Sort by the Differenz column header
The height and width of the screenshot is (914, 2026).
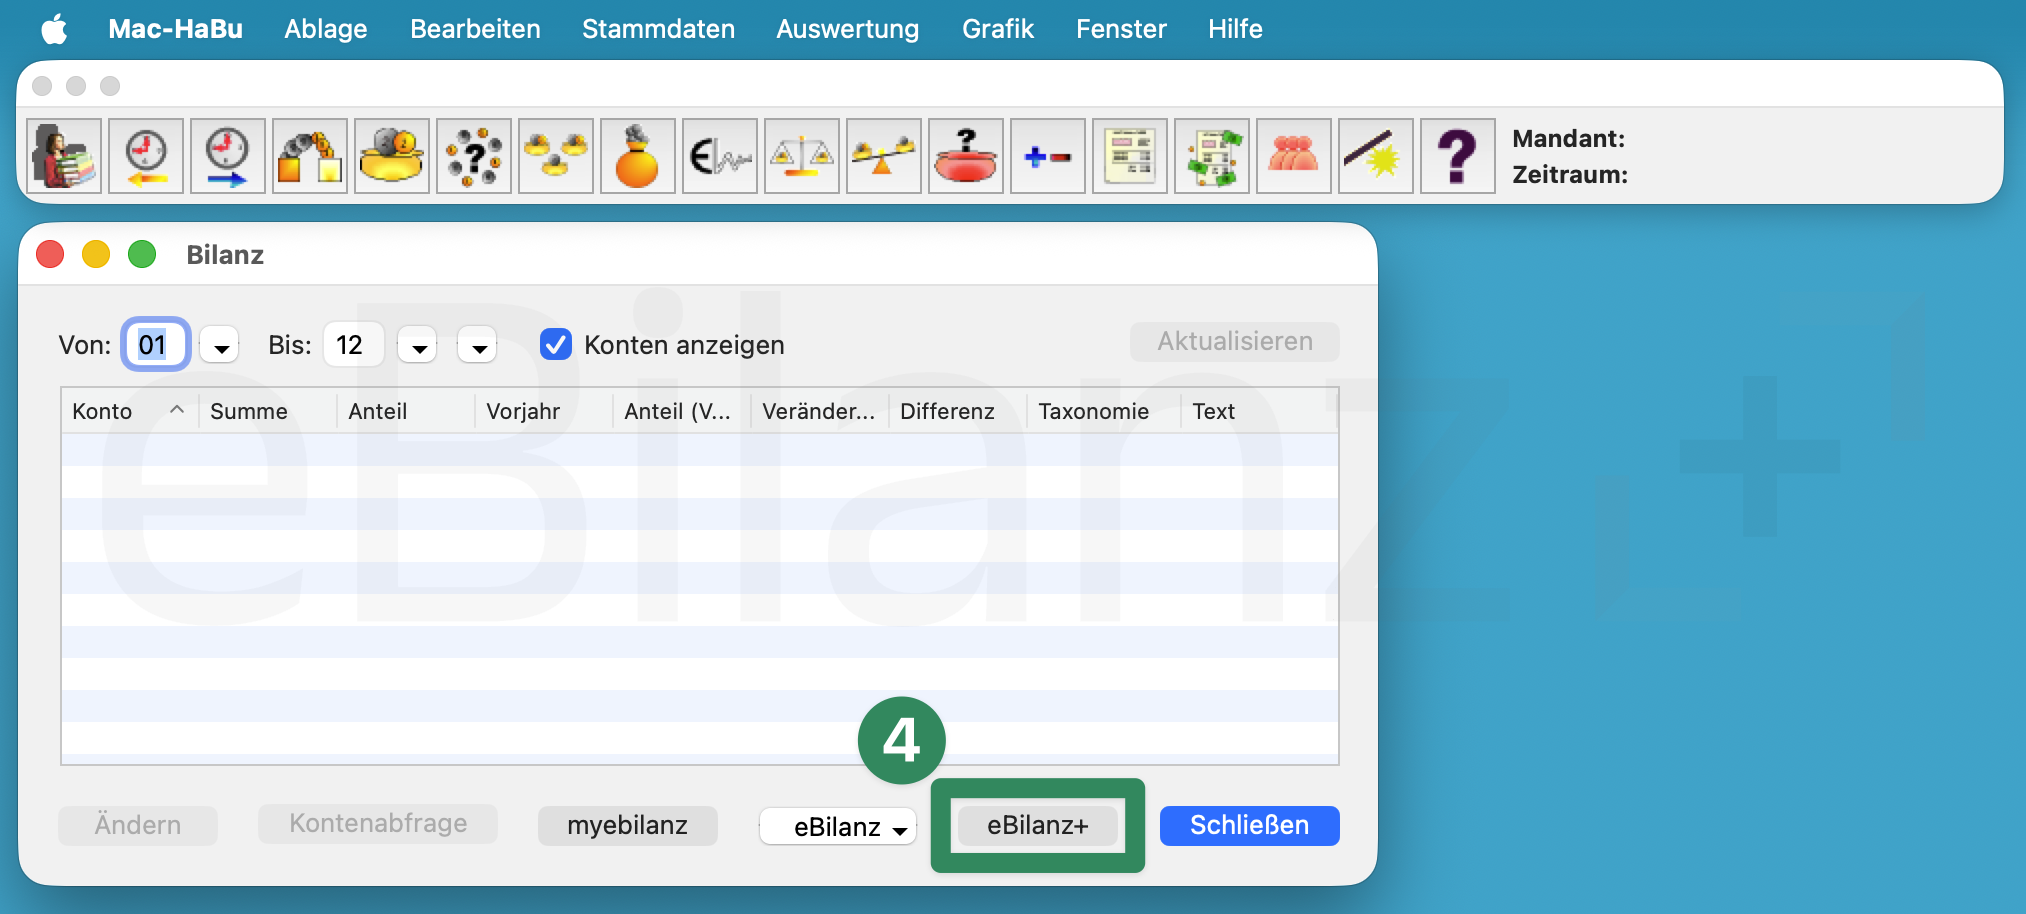[x=958, y=411]
